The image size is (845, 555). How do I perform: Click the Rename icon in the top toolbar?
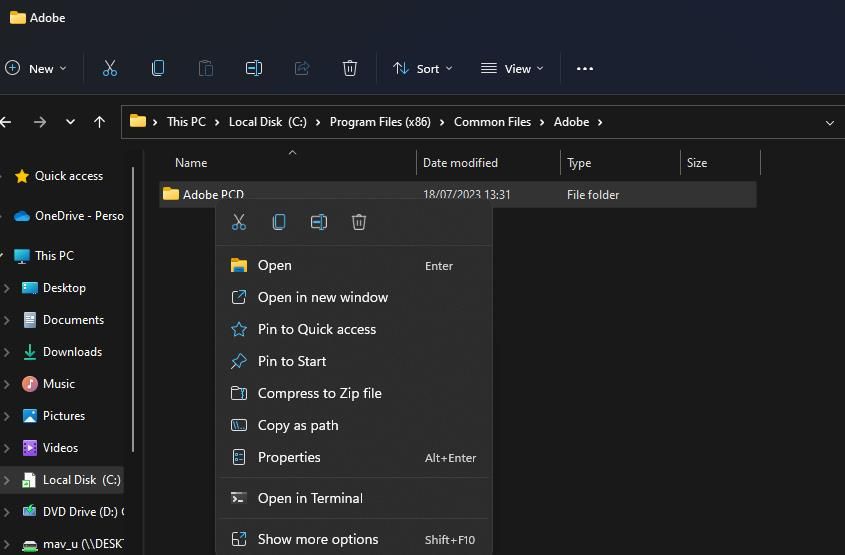254,68
